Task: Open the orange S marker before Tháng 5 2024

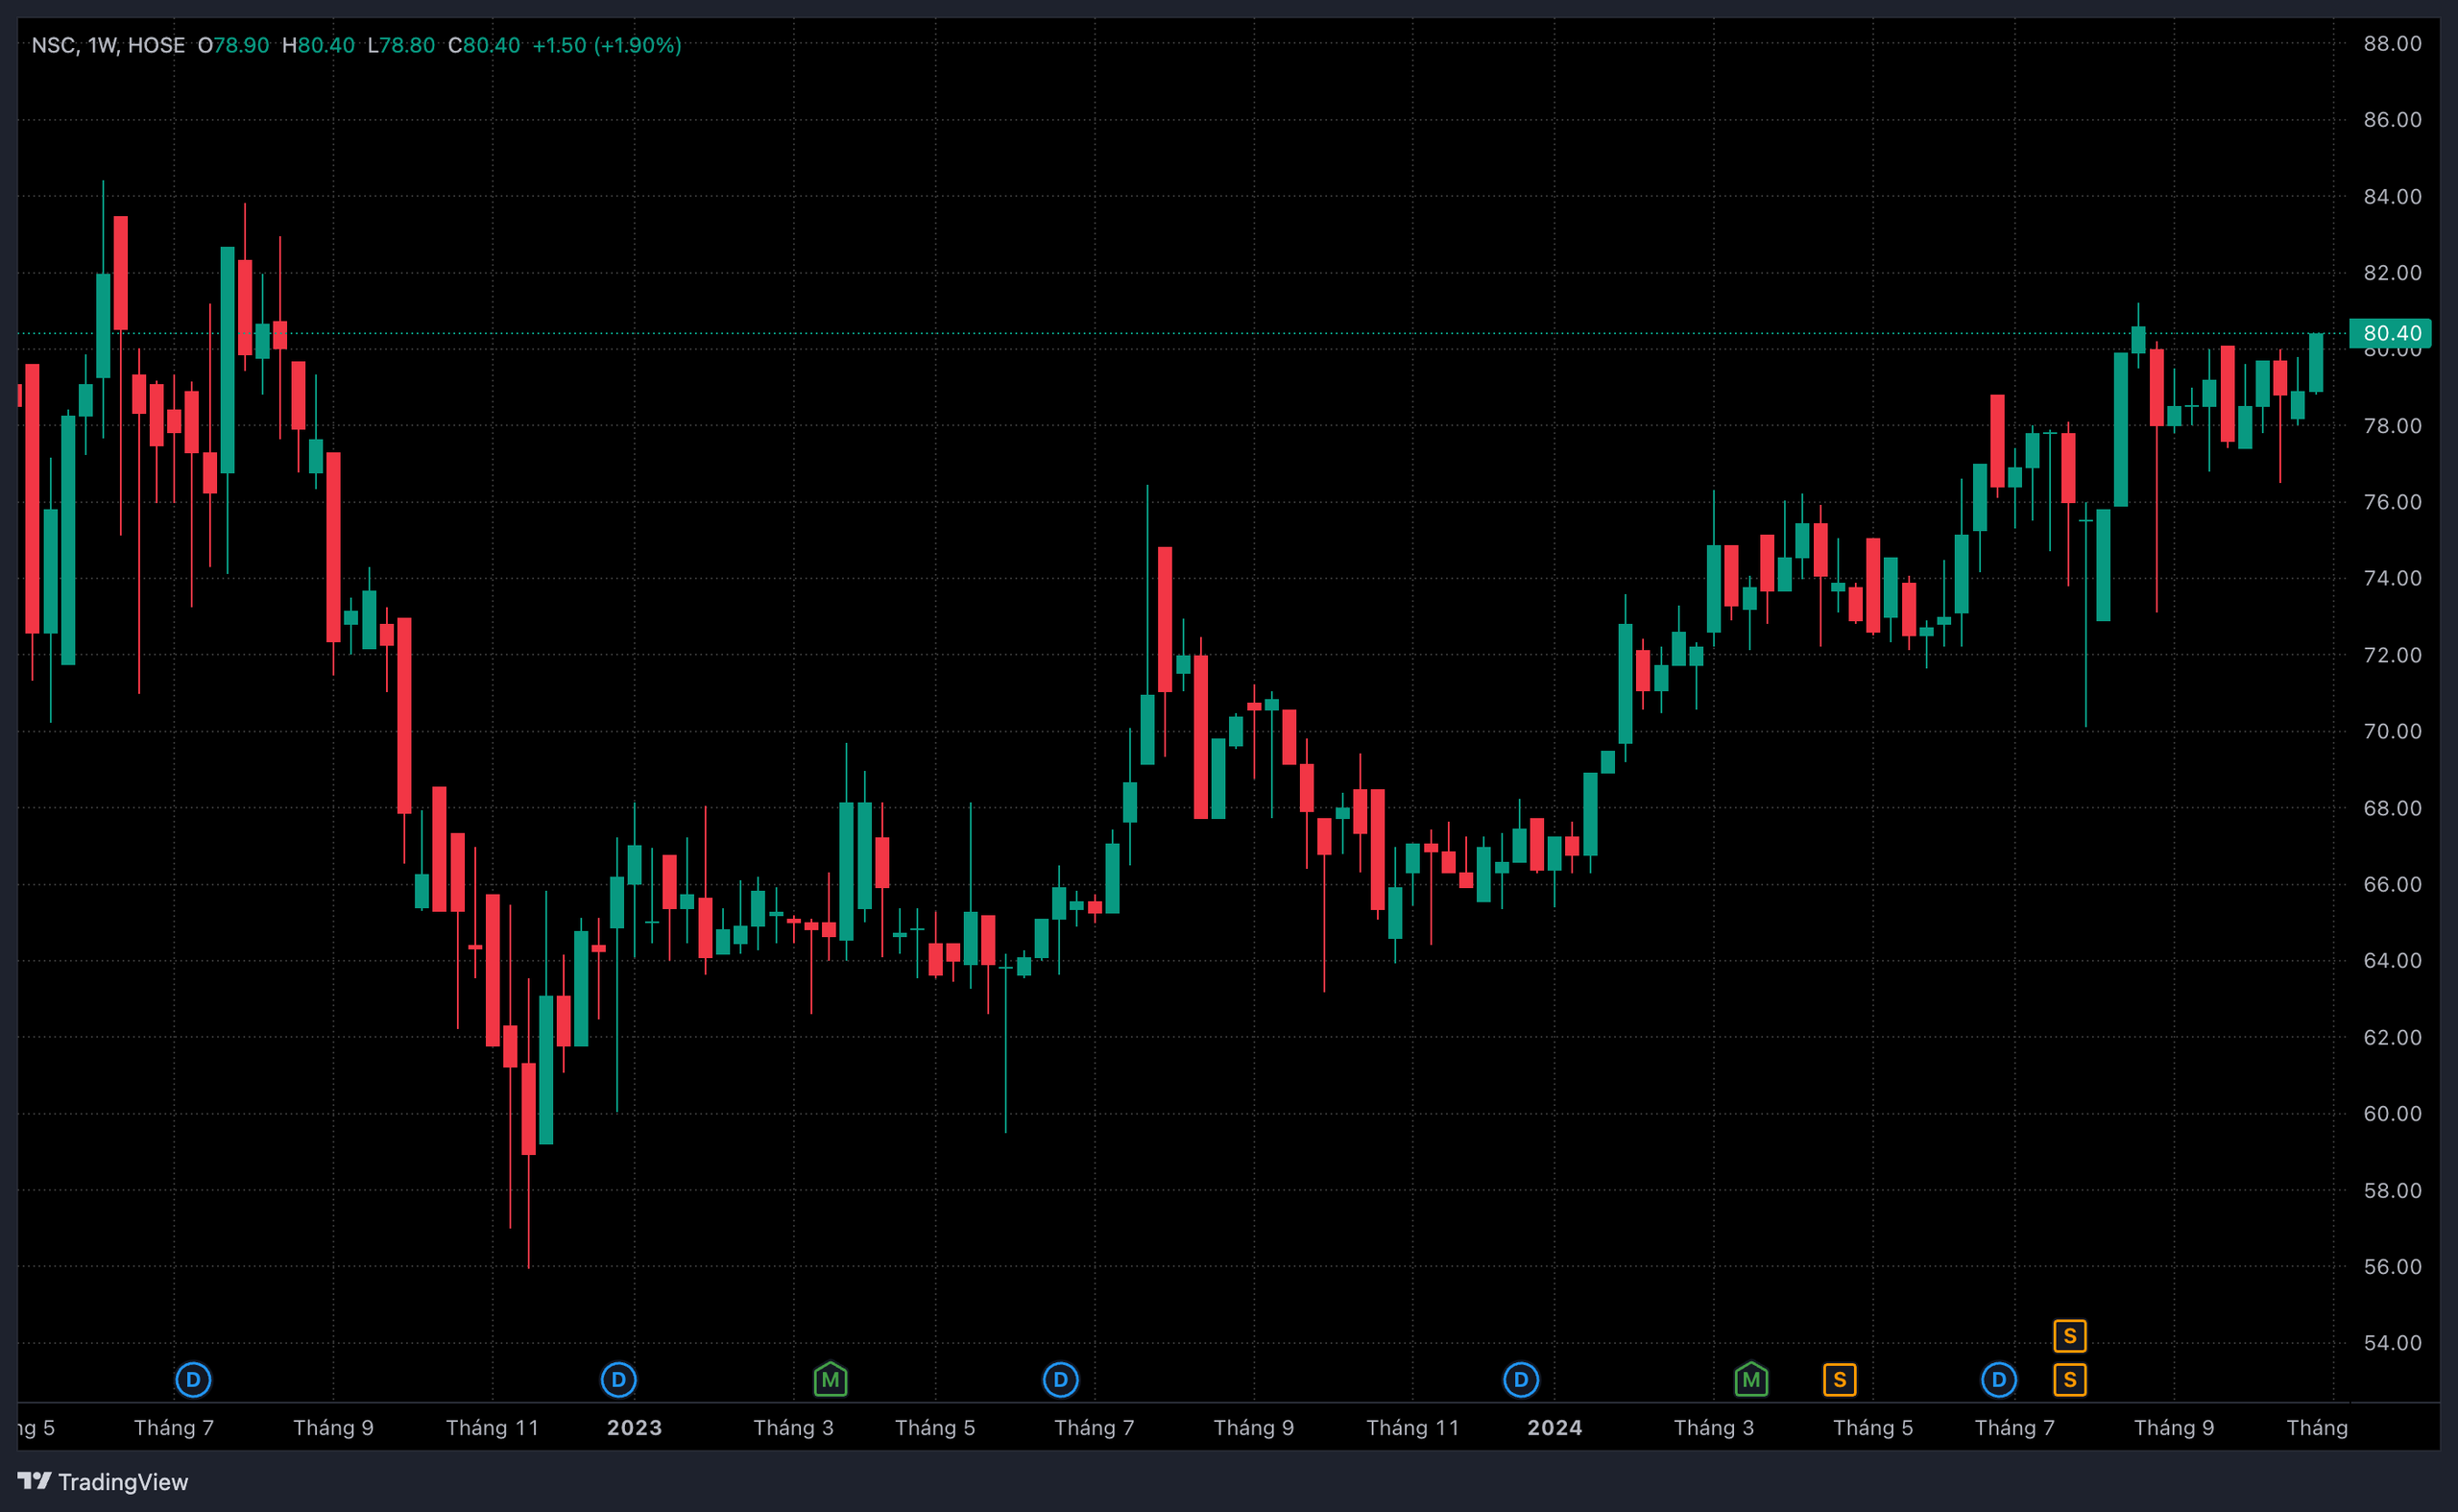Action: click(x=1839, y=1380)
